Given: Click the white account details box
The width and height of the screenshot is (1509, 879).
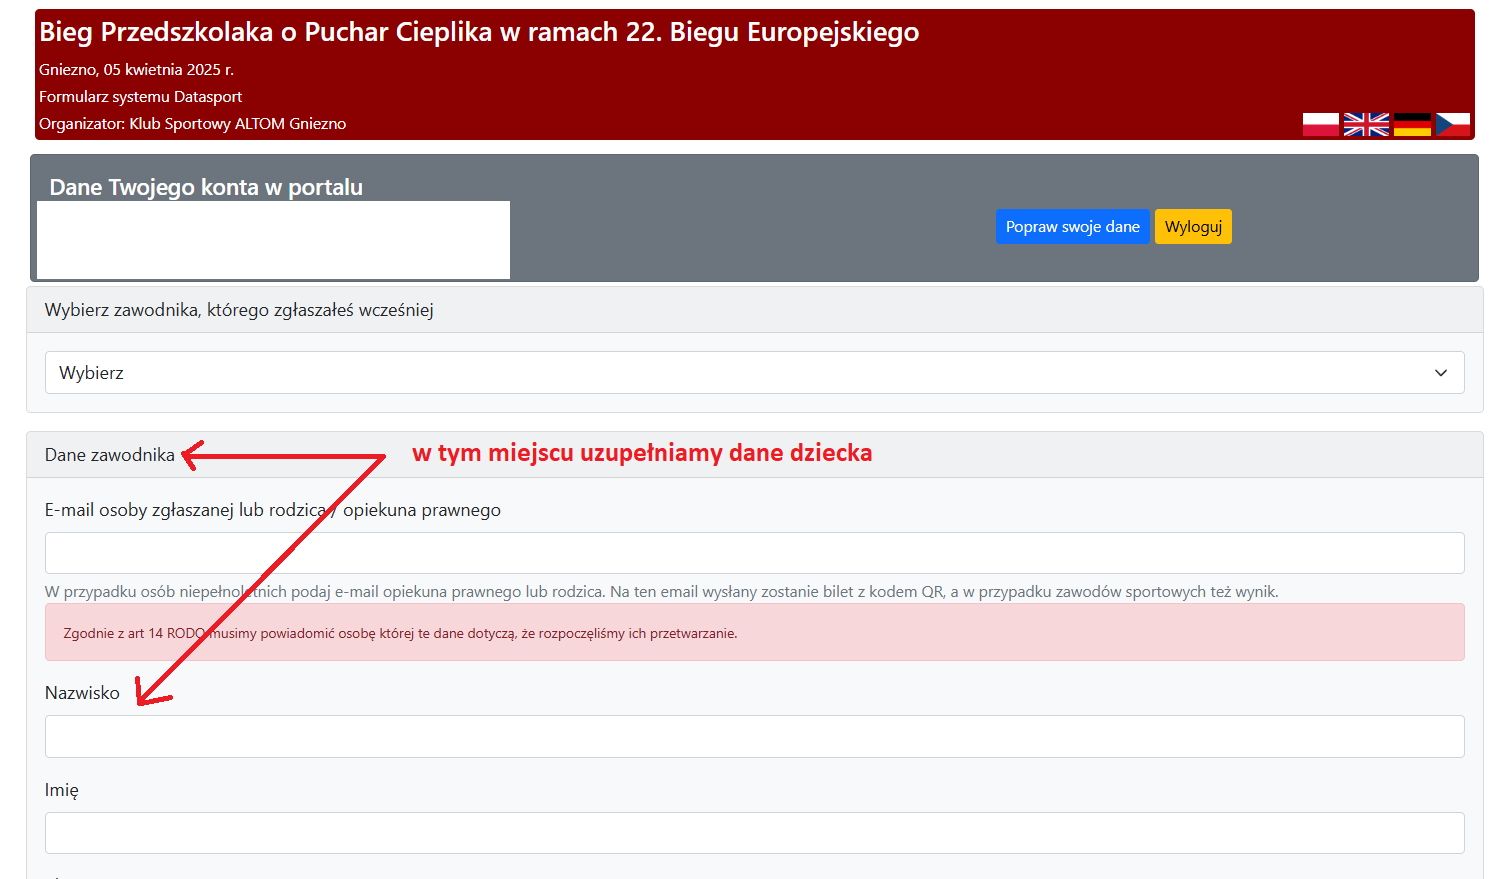Looking at the screenshot, I should [x=273, y=240].
